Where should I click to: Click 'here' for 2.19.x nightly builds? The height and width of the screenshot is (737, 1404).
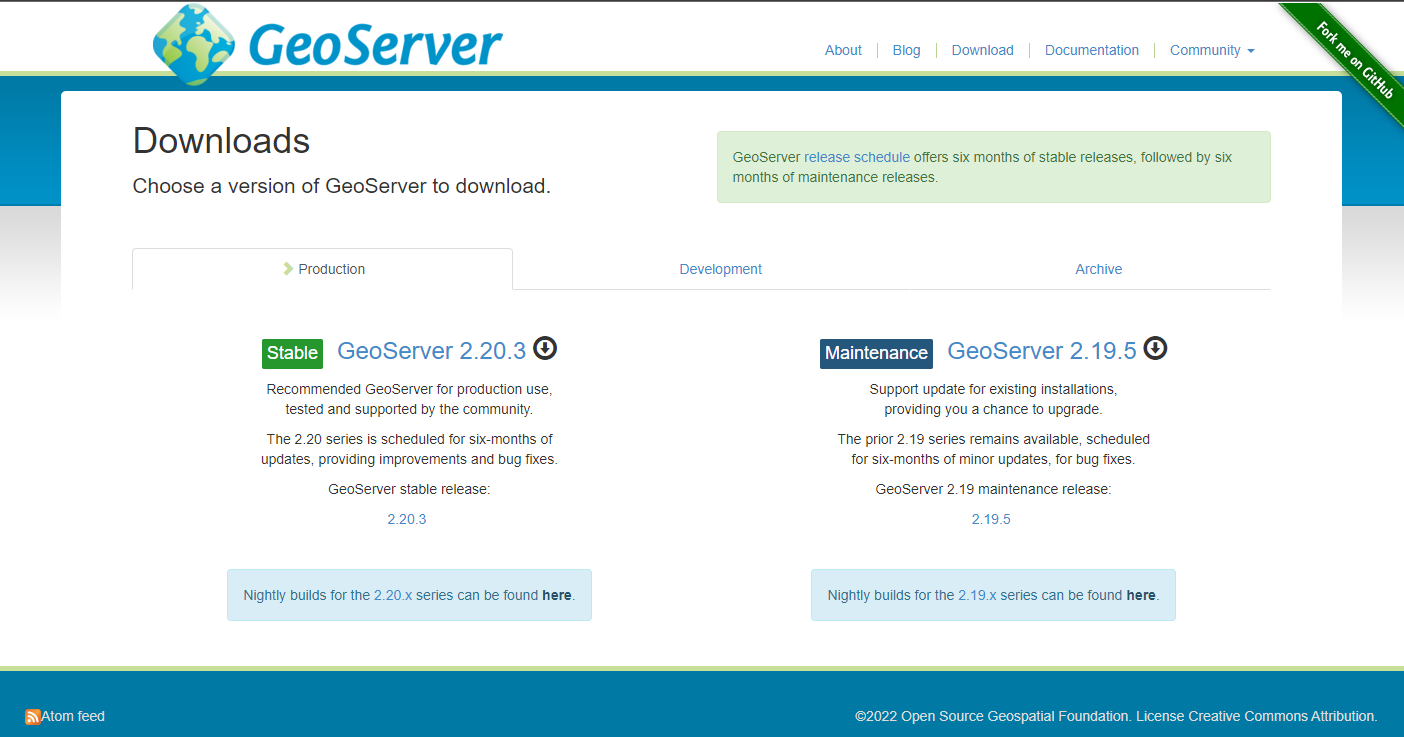1140,595
